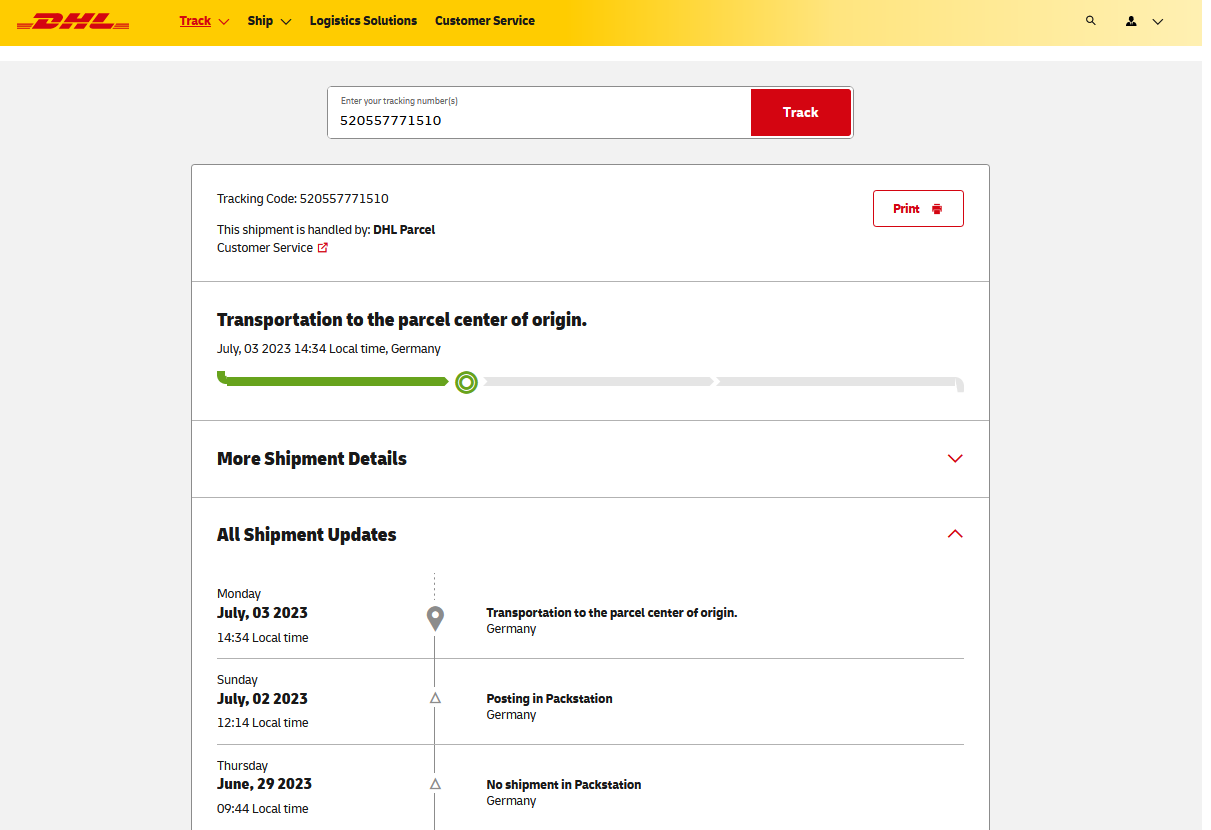
Task: Expand More Shipment Details section
Action: pyautogui.click(x=954, y=458)
